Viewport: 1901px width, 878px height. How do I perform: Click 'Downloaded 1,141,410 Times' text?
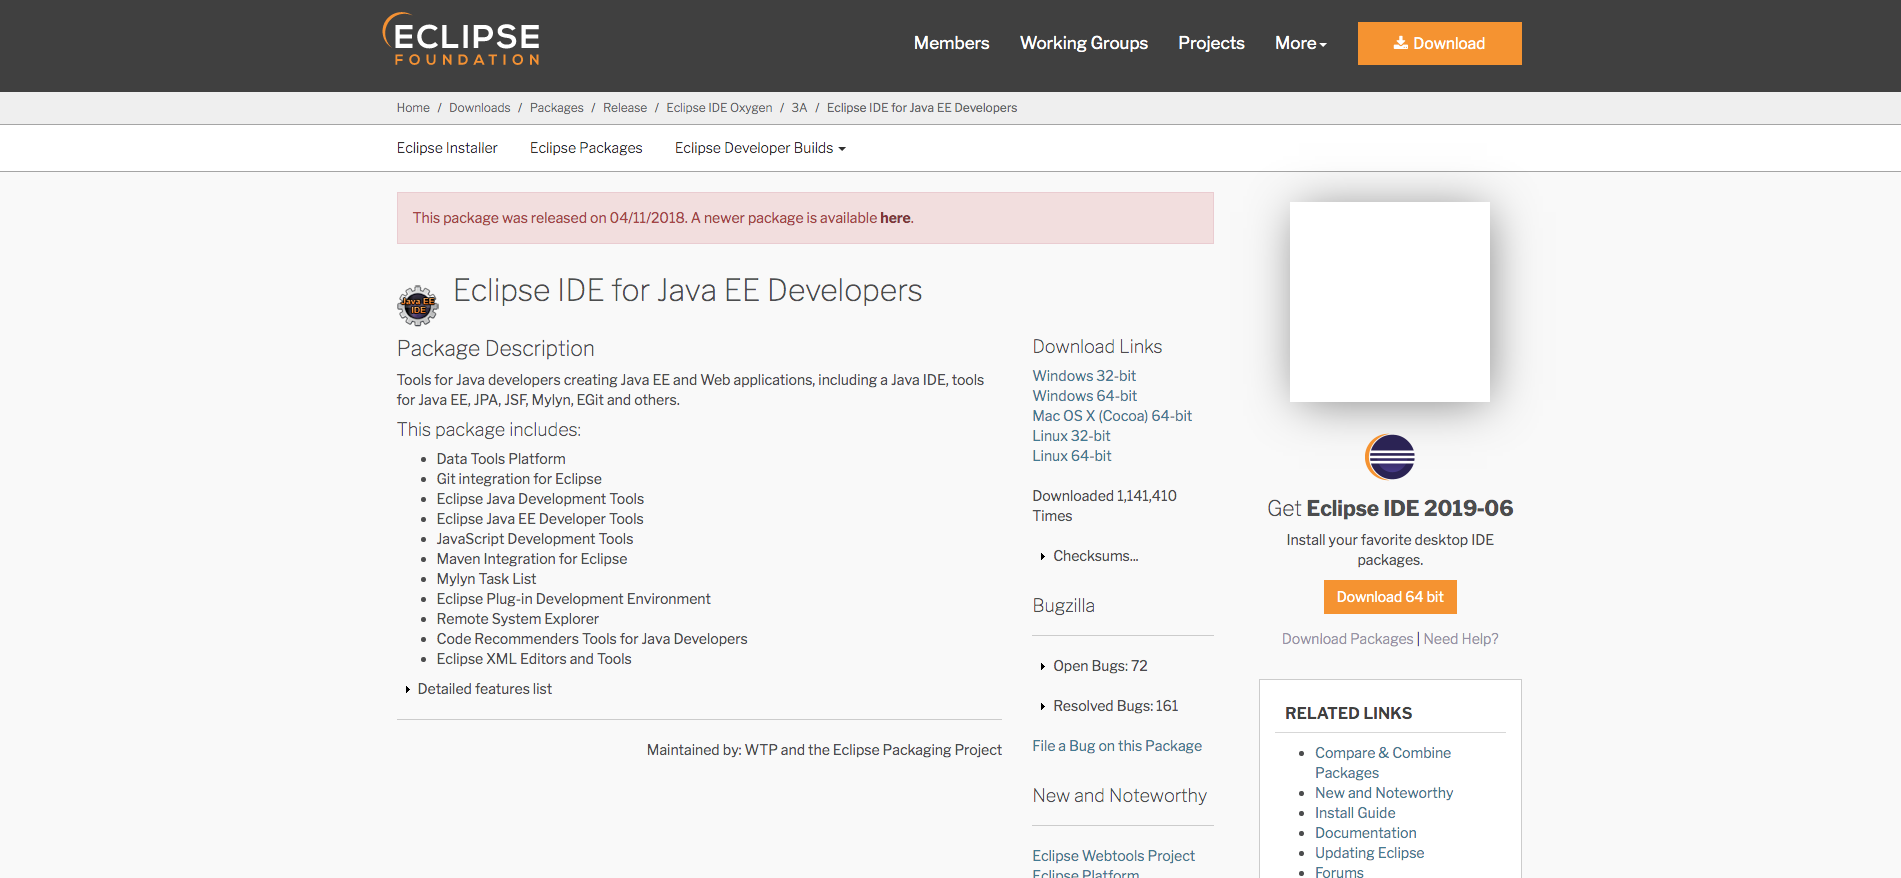[x=1104, y=506]
